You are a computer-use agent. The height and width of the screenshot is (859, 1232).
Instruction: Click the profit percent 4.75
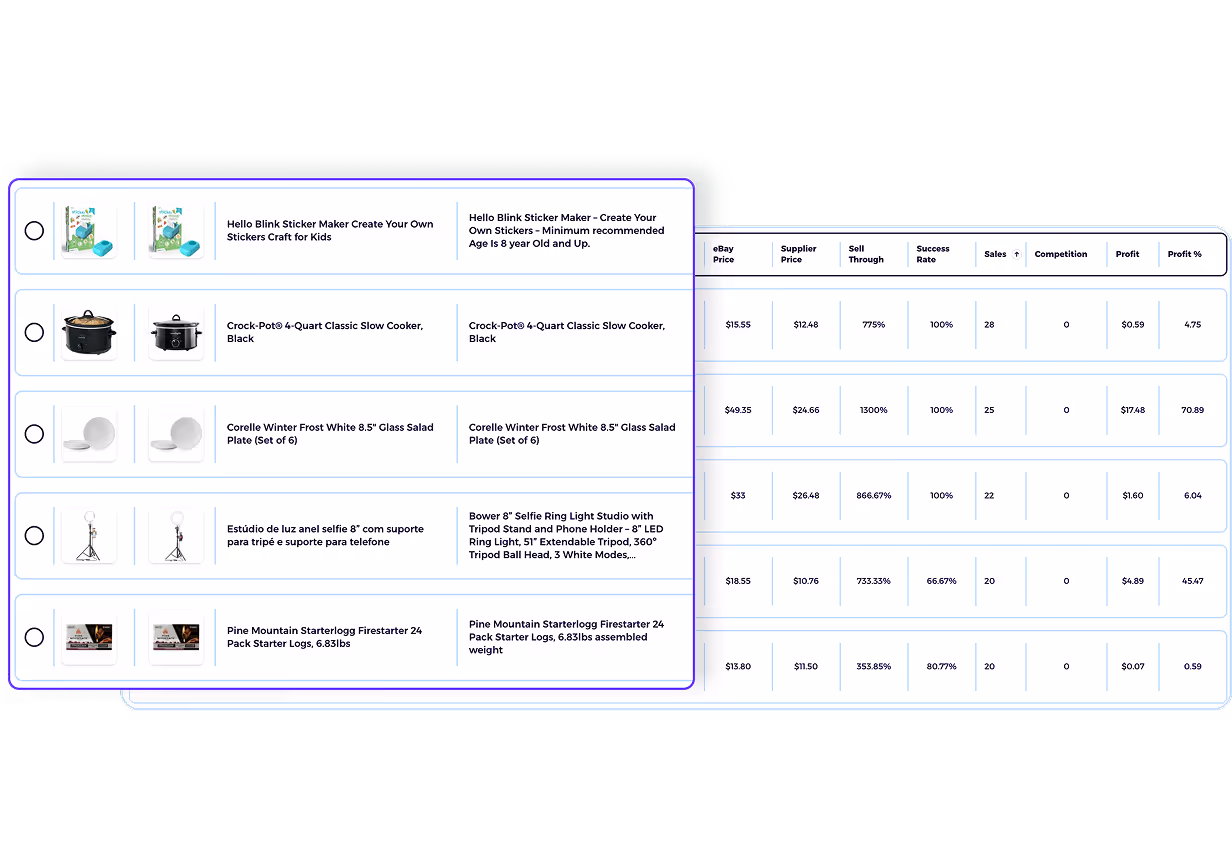coord(1193,325)
